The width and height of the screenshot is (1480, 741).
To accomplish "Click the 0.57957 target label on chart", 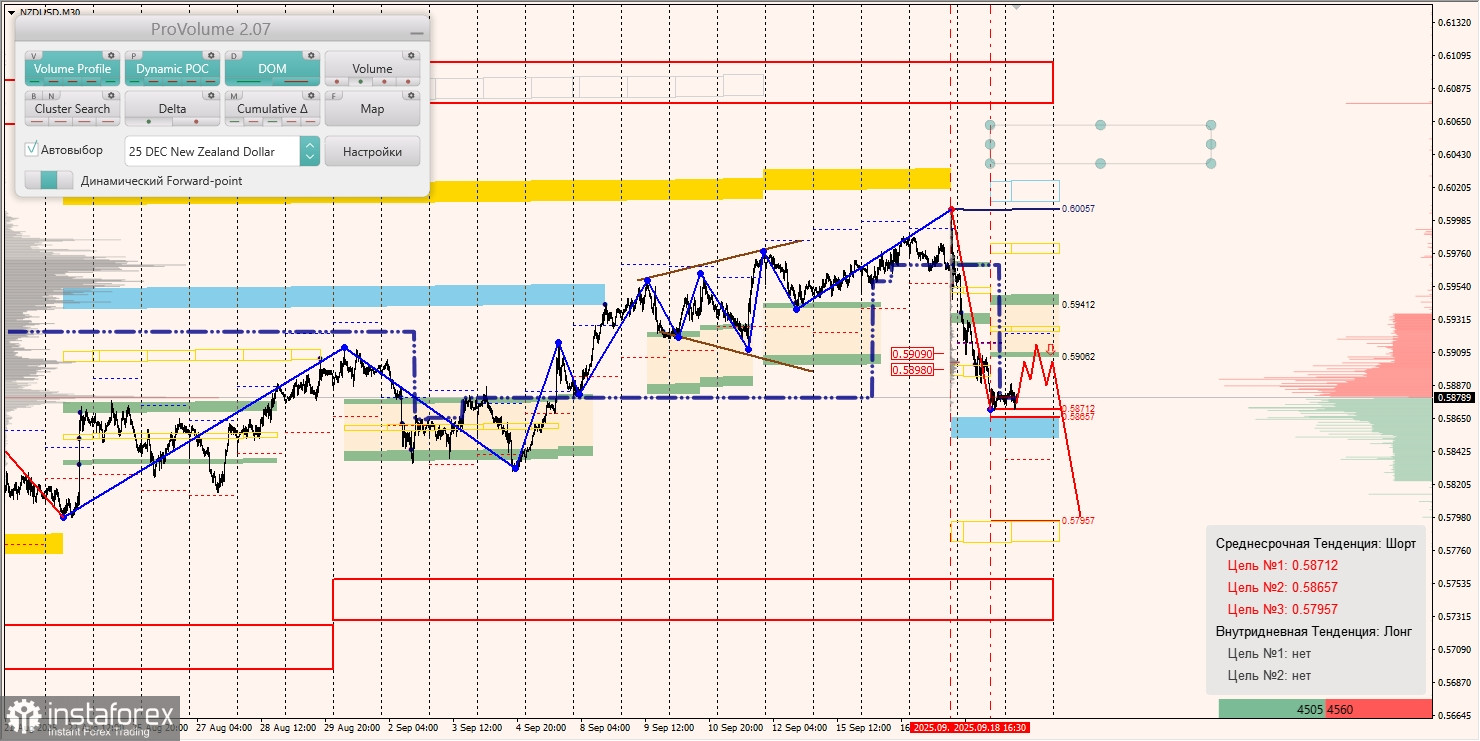I will pyautogui.click(x=1078, y=521).
